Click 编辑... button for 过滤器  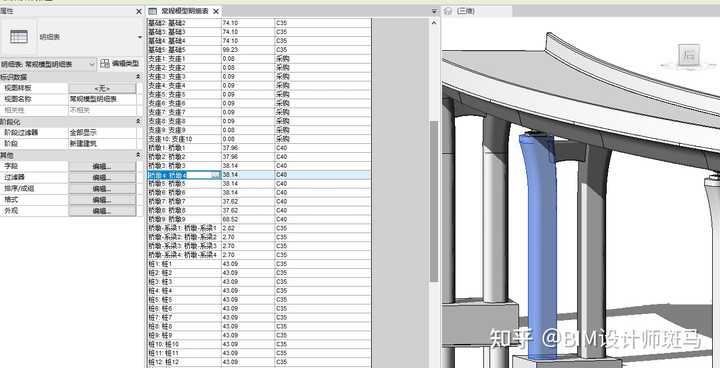tap(102, 177)
